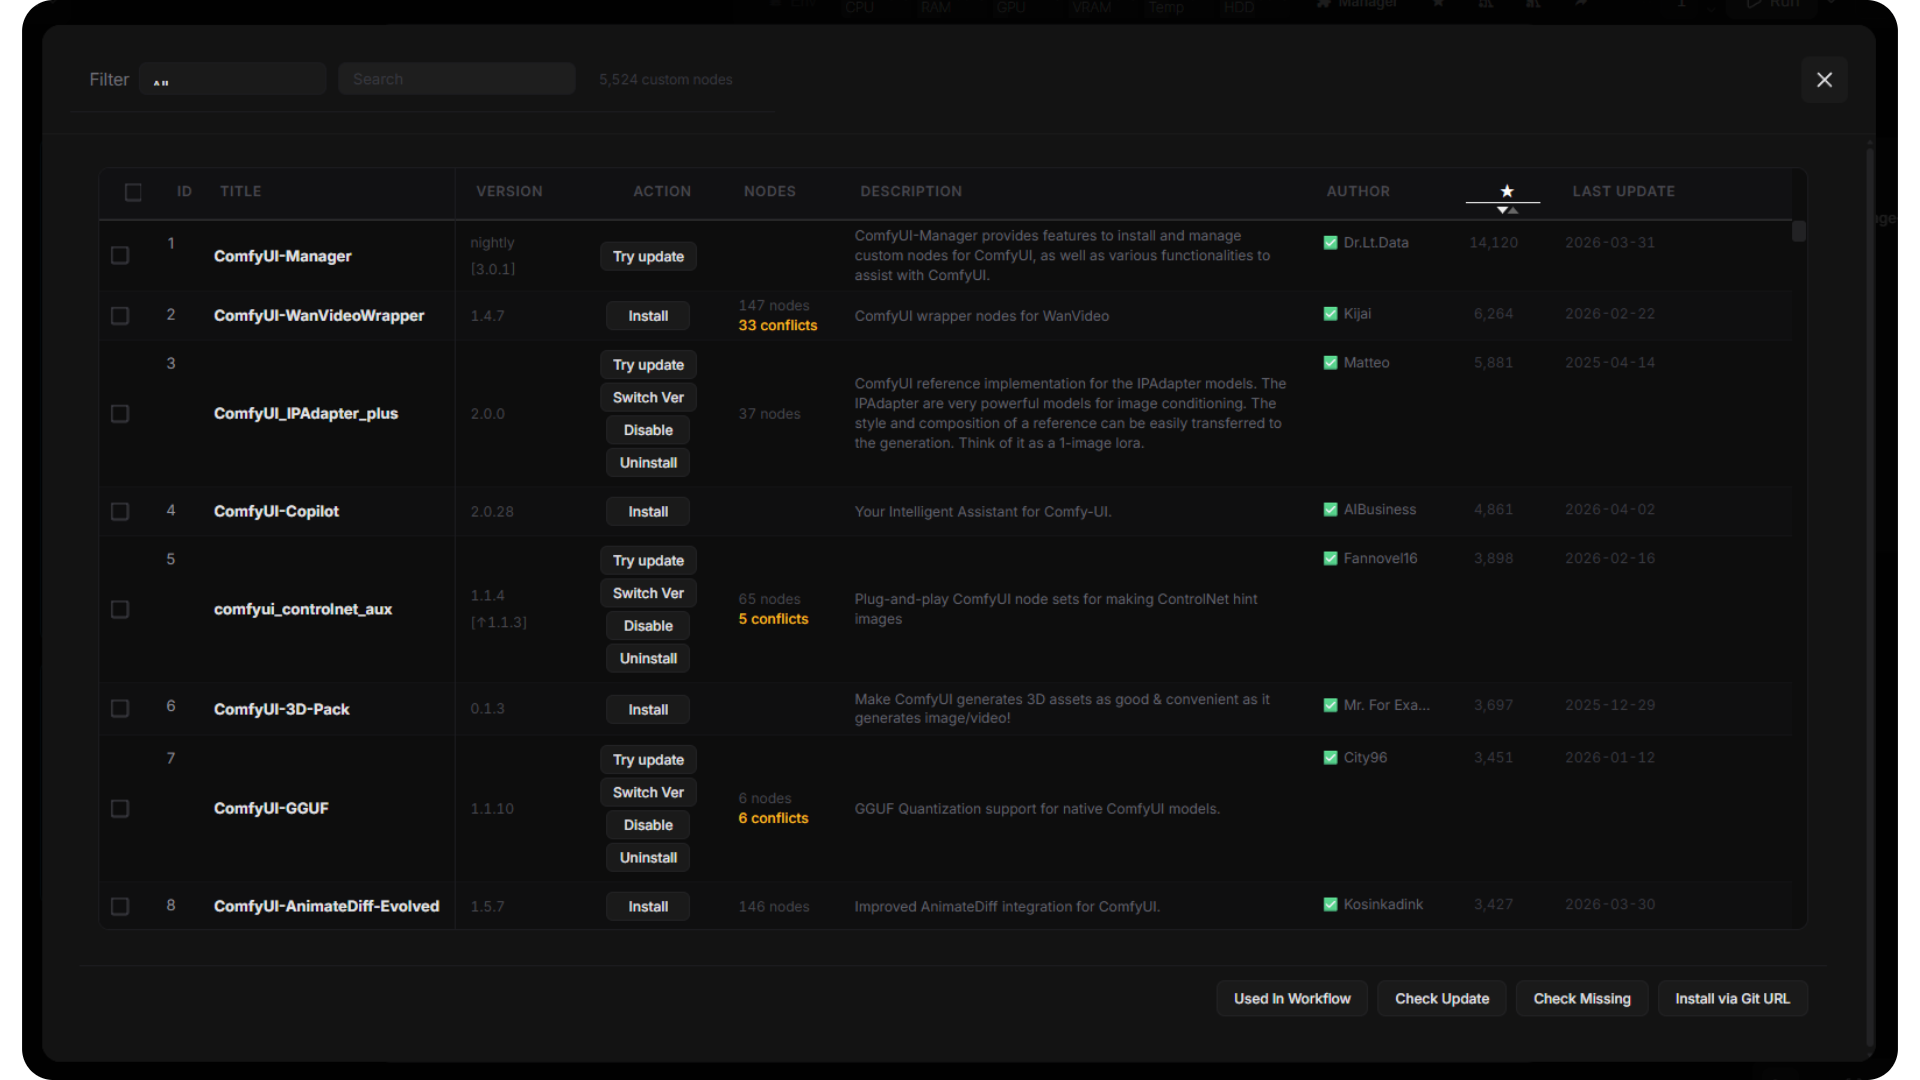The width and height of the screenshot is (1920, 1080).
Task: Check the ComfyUI_IPAdapter_plus row checkbox
Action: coord(120,414)
